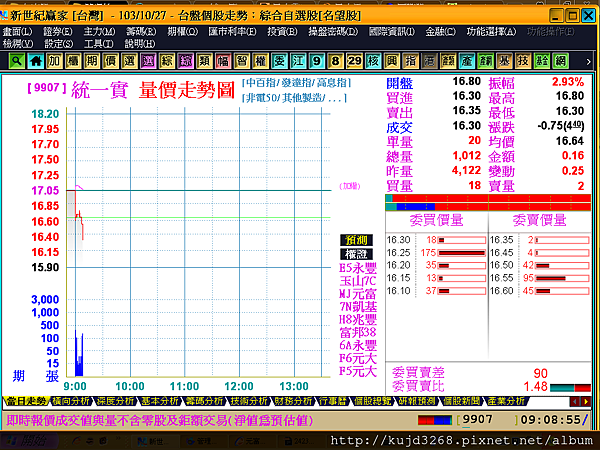Open the 工具(T) menu
The height and width of the screenshot is (450, 600).
click(98, 44)
